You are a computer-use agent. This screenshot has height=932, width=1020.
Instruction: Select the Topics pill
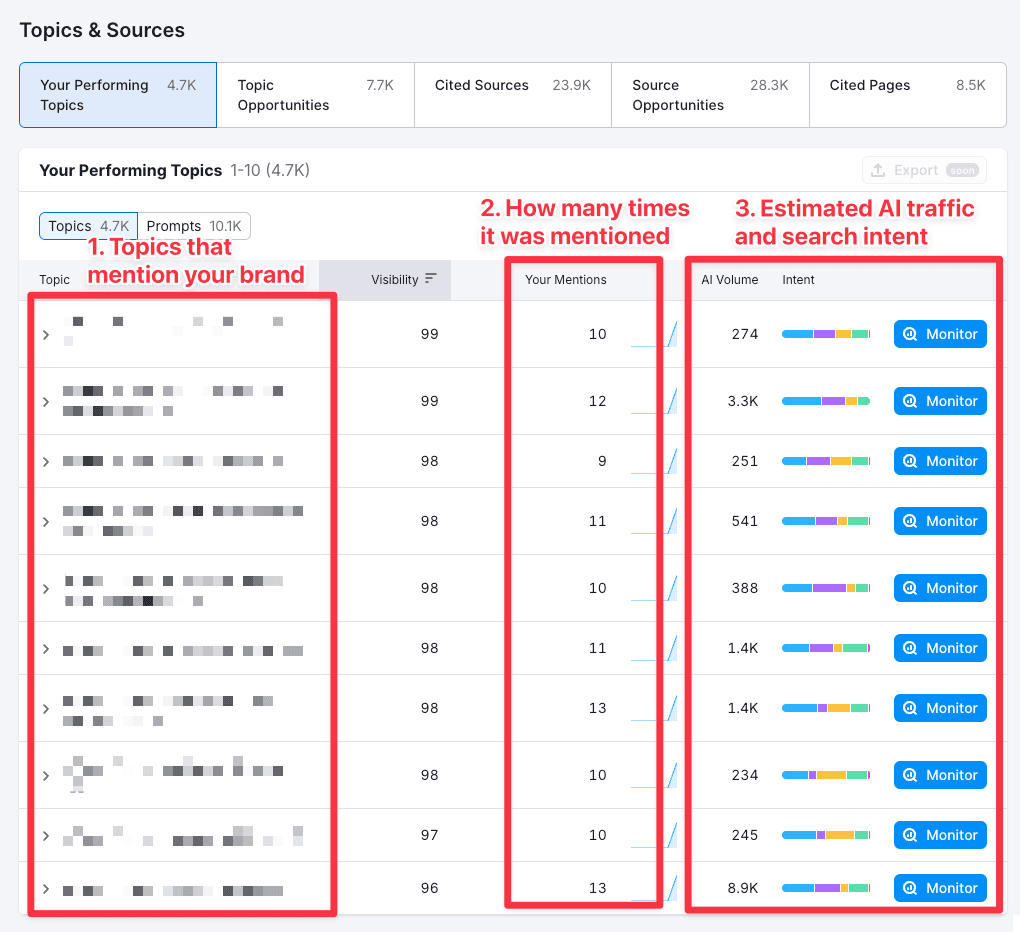click(88, 226)
